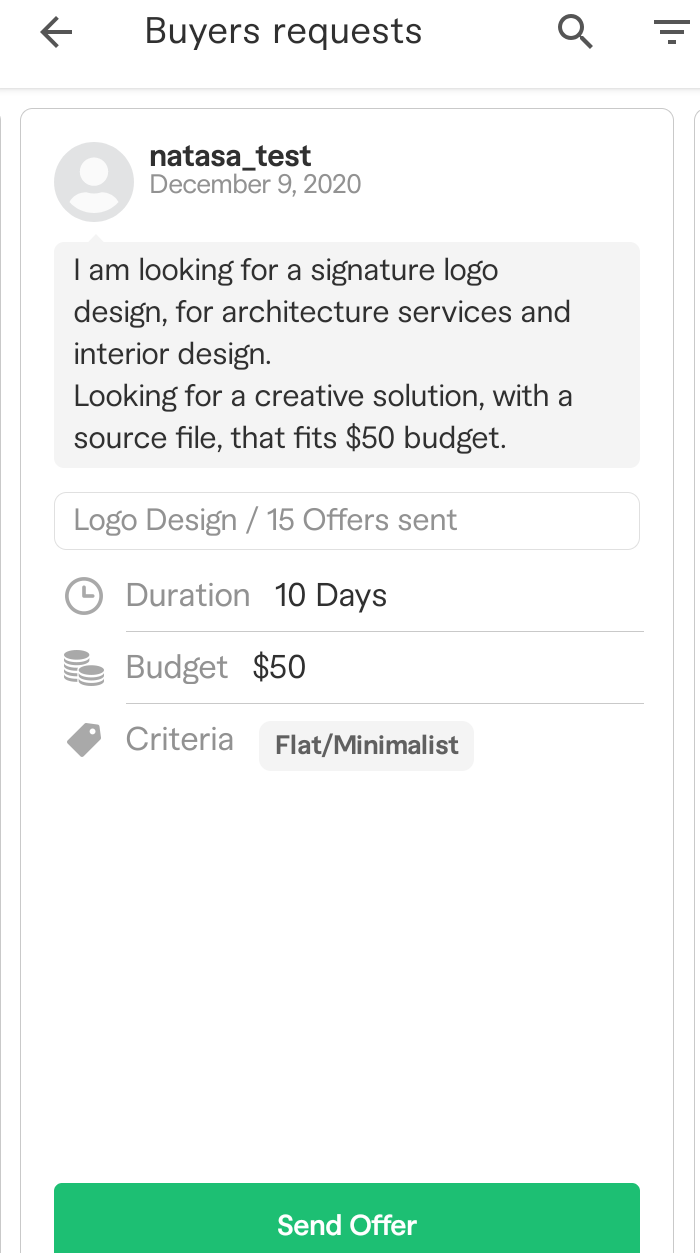
Task: Open the natasa_test username link
Action: (x=230, y=156)
